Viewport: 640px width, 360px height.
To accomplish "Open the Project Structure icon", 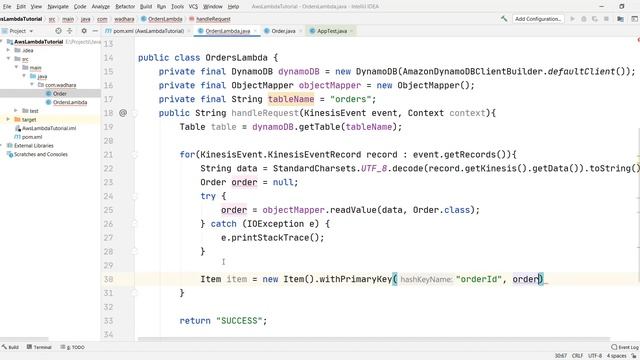I will tap(620, 19).
